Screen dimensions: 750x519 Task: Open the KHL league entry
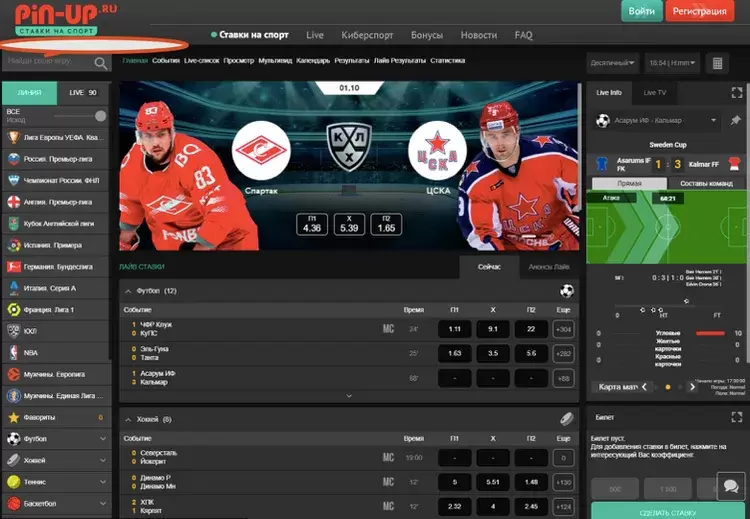[55, 331]
